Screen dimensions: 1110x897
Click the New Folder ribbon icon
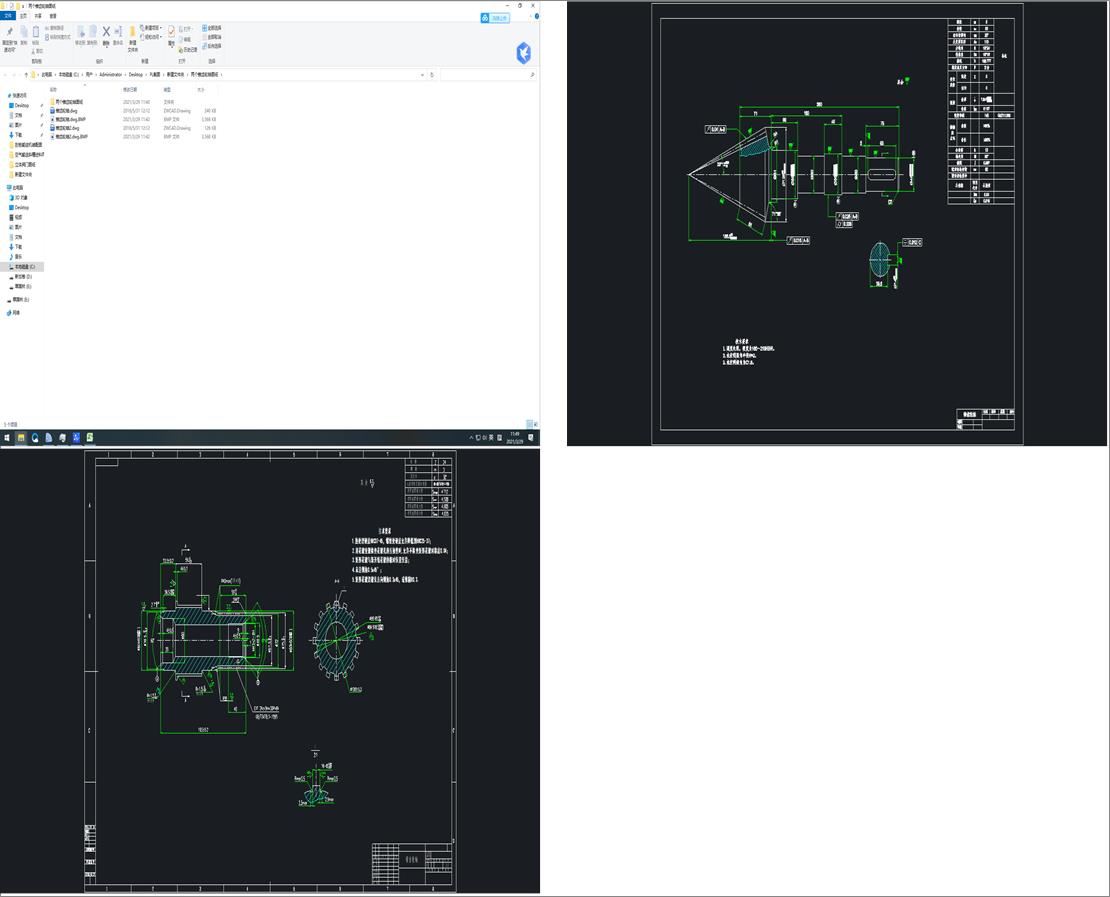tap(132, 33)
